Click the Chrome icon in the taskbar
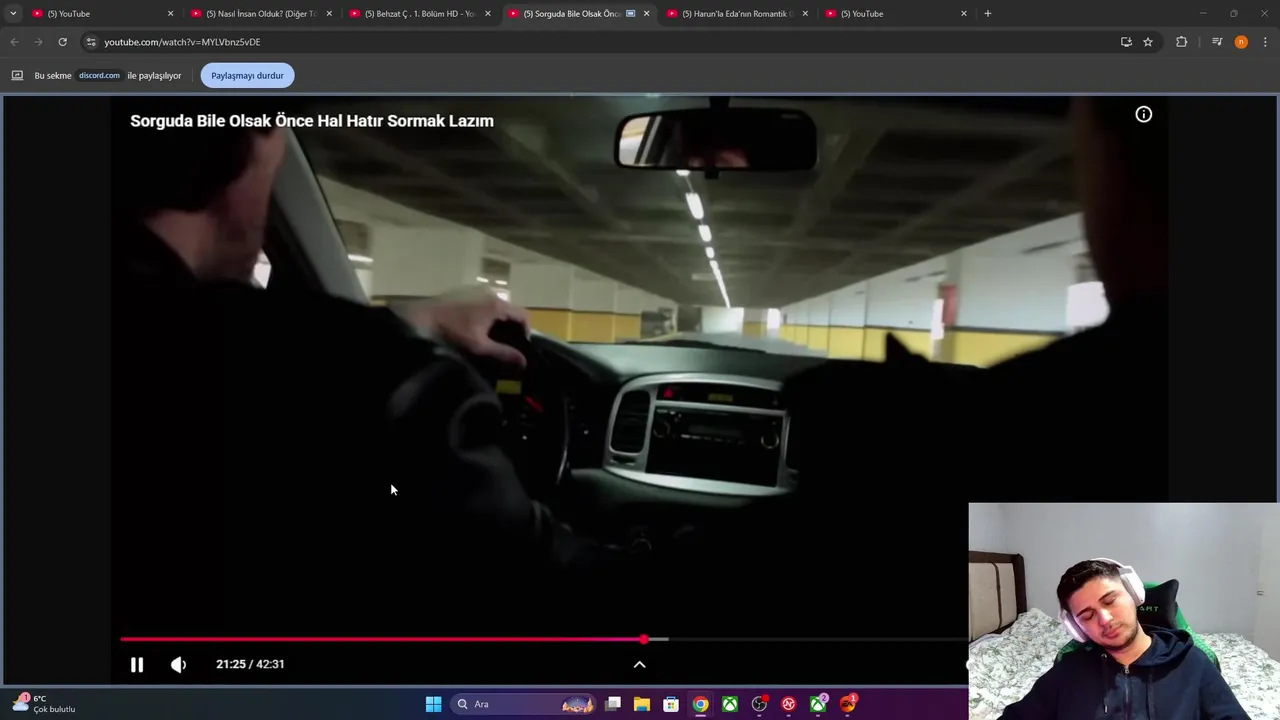The image size is (1280, 720). [701, 704]
